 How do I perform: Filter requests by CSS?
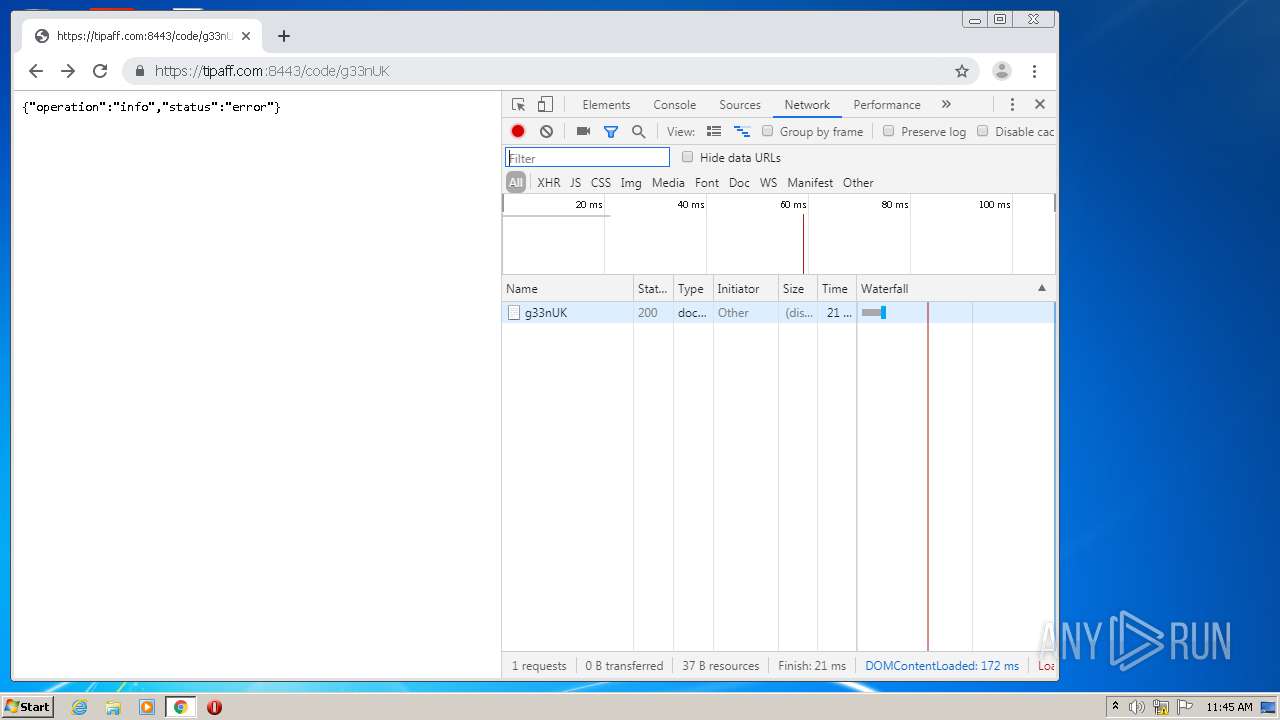[x=601, y=182]
